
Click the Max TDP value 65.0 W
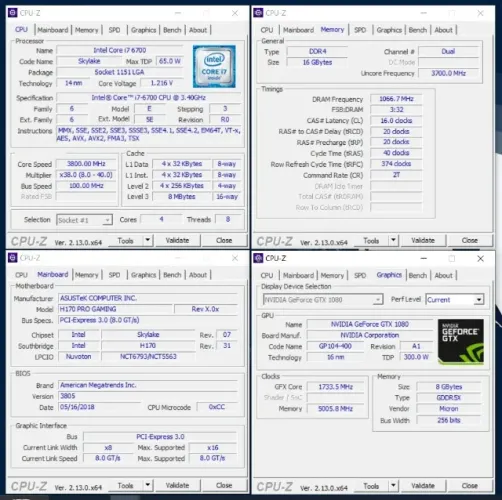coord(170,61)
